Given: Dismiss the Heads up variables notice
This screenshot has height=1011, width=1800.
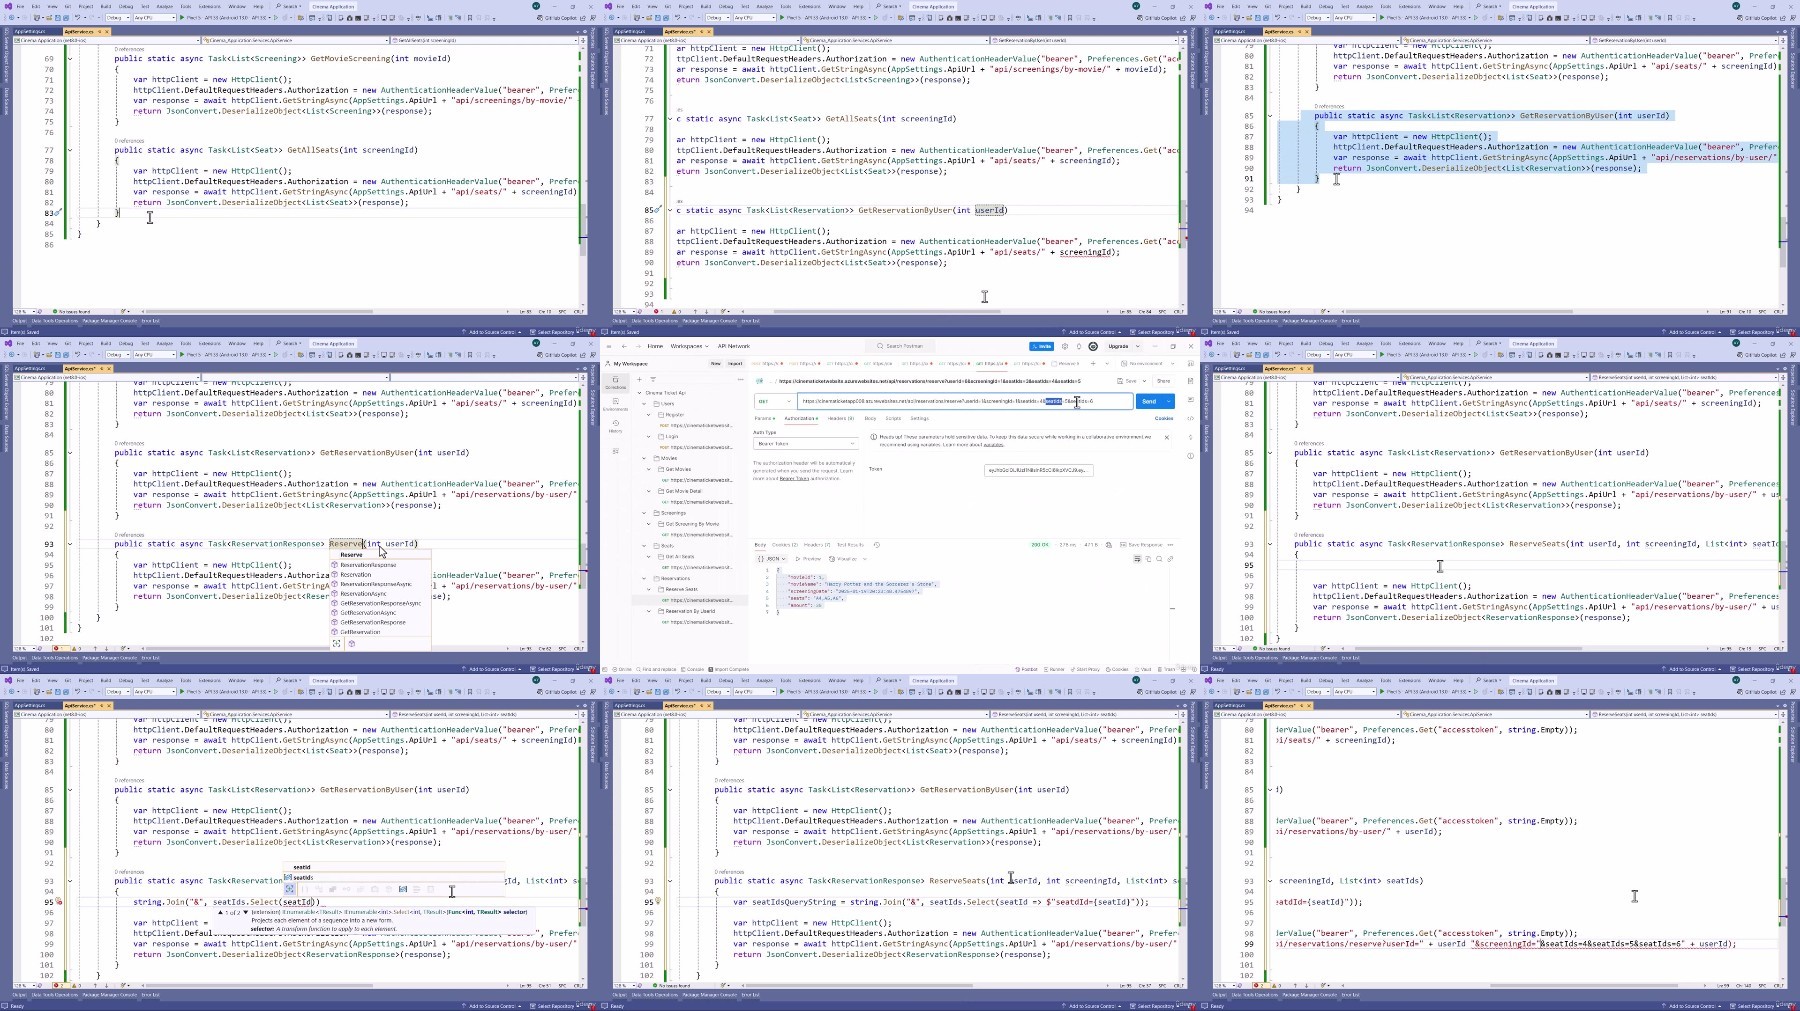Looking at the screenshot, I should 1166,437.
